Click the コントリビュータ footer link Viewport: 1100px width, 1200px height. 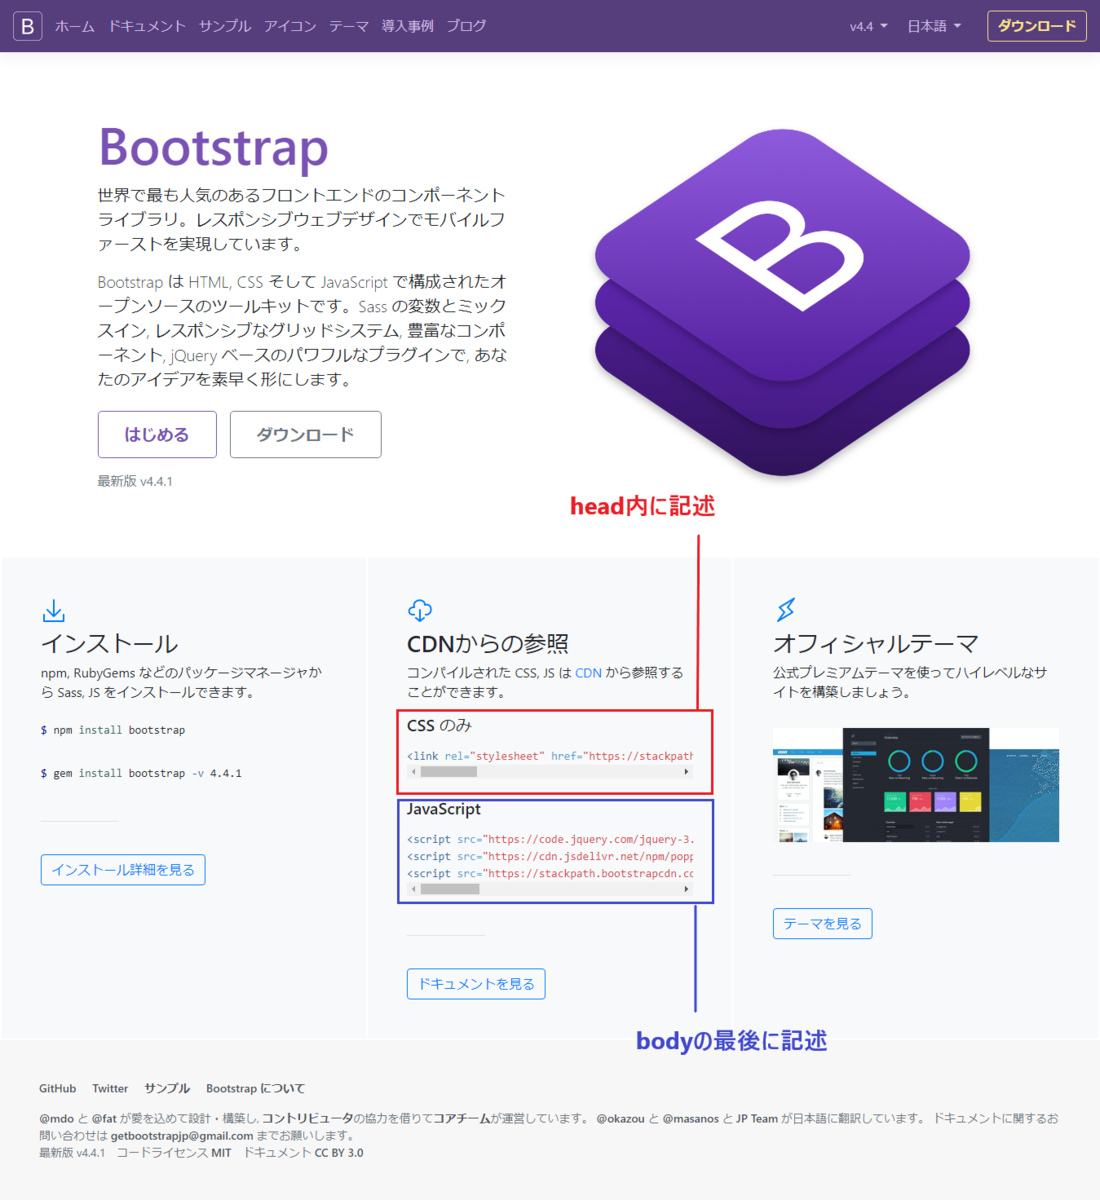[x=308, y=1119]
